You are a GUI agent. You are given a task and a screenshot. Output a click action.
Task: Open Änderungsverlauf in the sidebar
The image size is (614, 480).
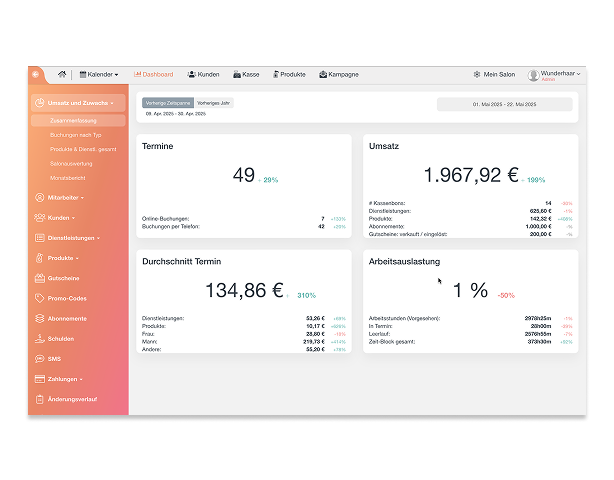coord(72,399)
